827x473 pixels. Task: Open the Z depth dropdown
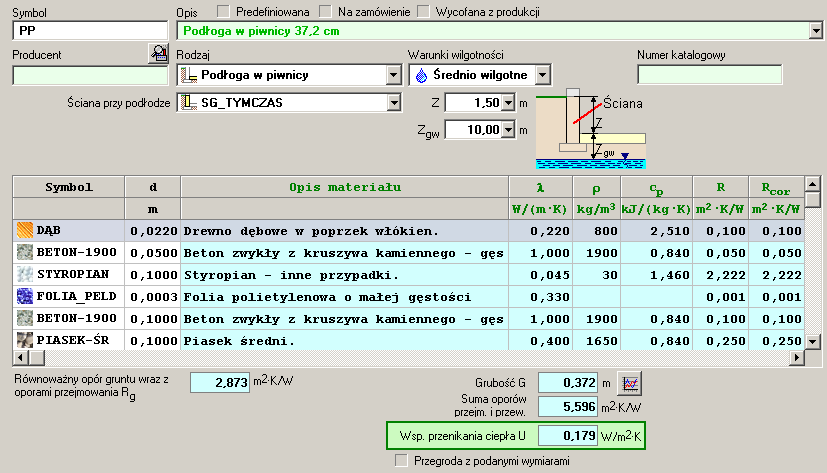tap(508, 103)
